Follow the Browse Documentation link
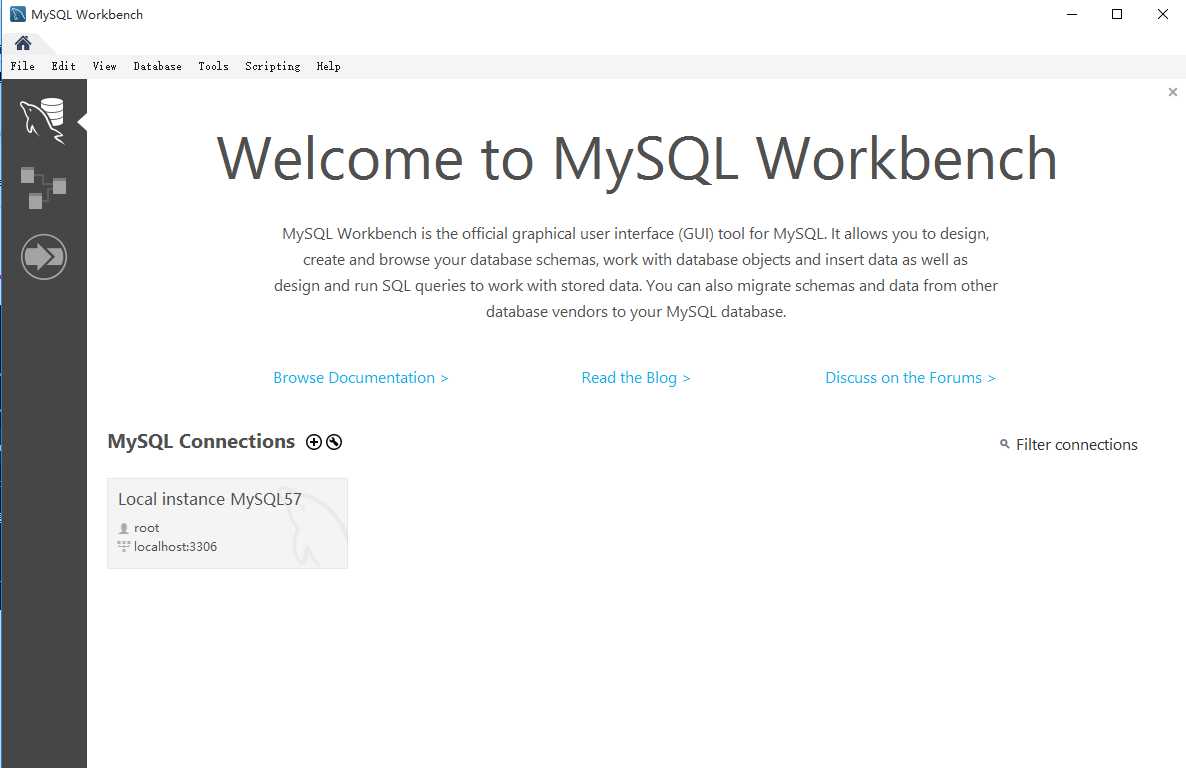The height and width of the screenshot is (768, 1186). click(361, 378)
